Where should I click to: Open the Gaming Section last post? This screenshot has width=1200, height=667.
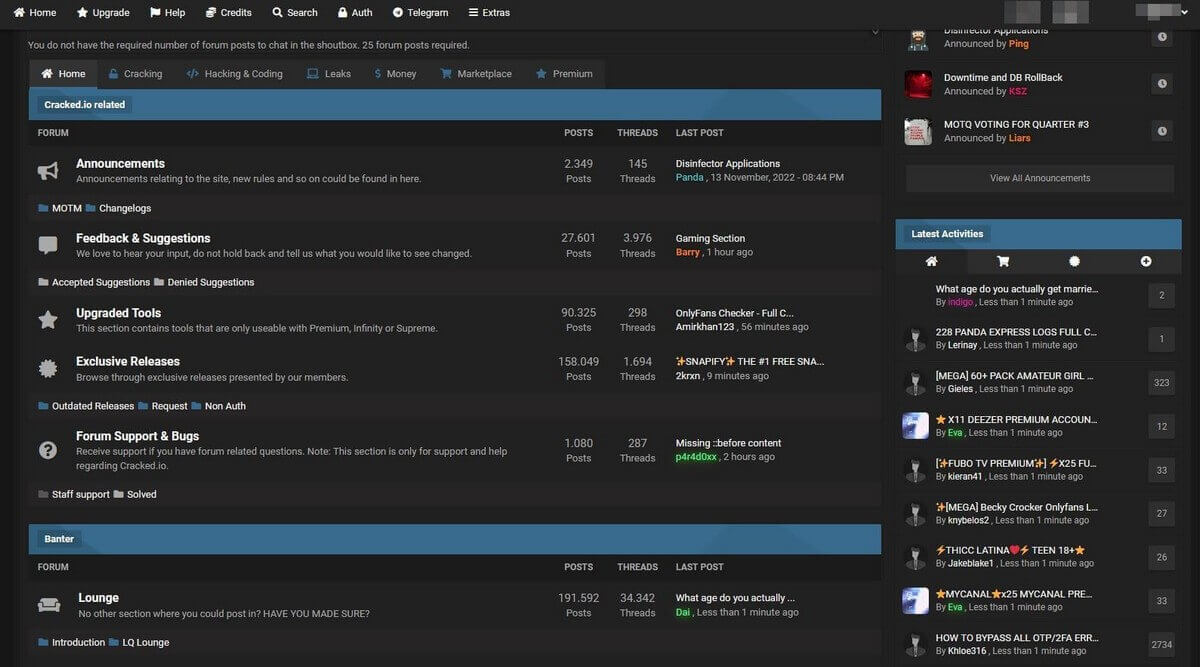pyautogui.click(x=710, y=238)
